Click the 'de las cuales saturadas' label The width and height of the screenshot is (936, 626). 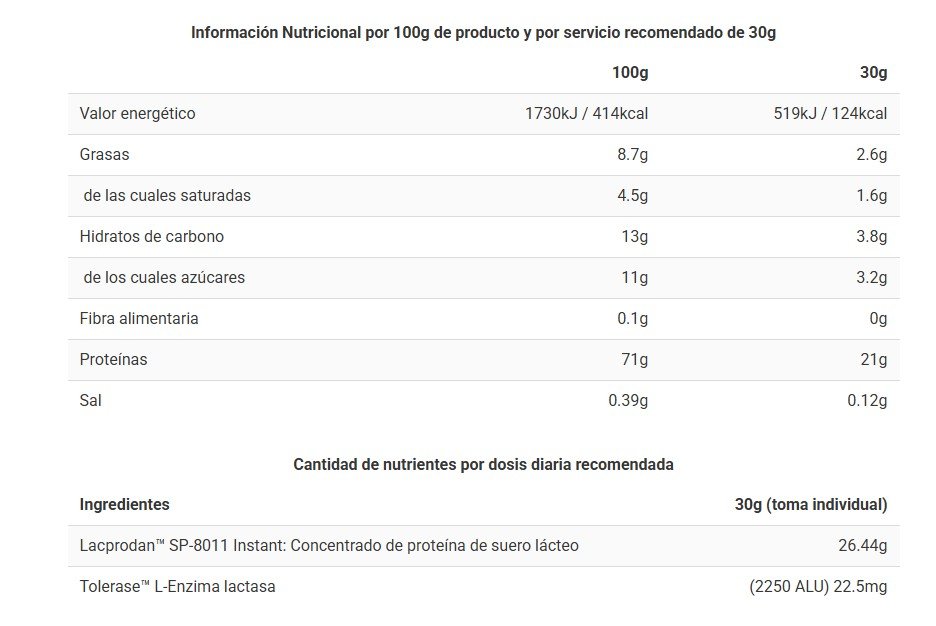[x=167, y=196]
